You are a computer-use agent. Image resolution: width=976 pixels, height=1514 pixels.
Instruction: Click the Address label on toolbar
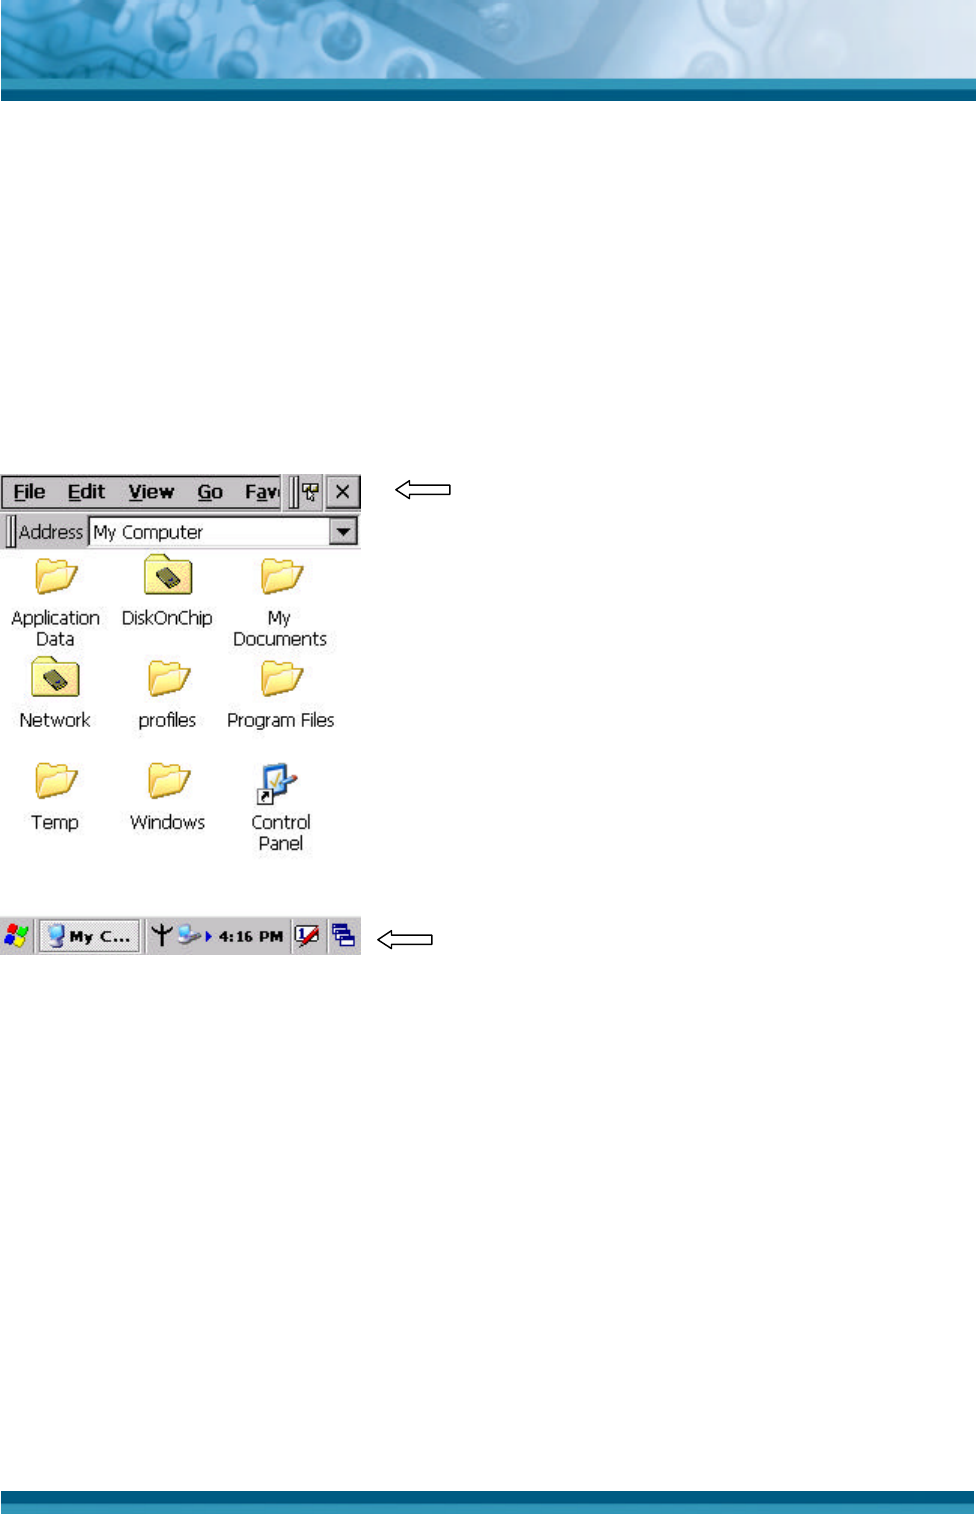(51, 532)
